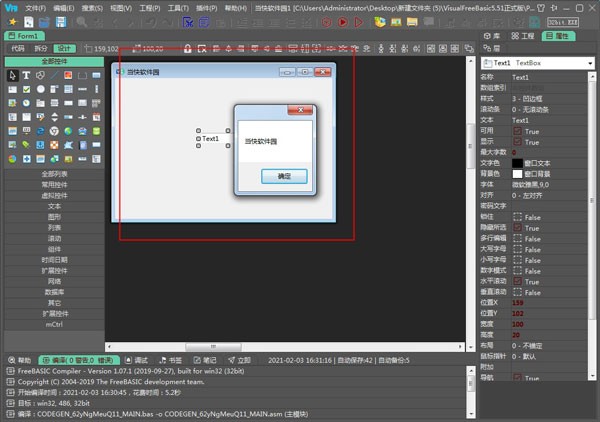Open the 工程(P) menu
Viewport: 600px width, 422px height.
point(151,7)
